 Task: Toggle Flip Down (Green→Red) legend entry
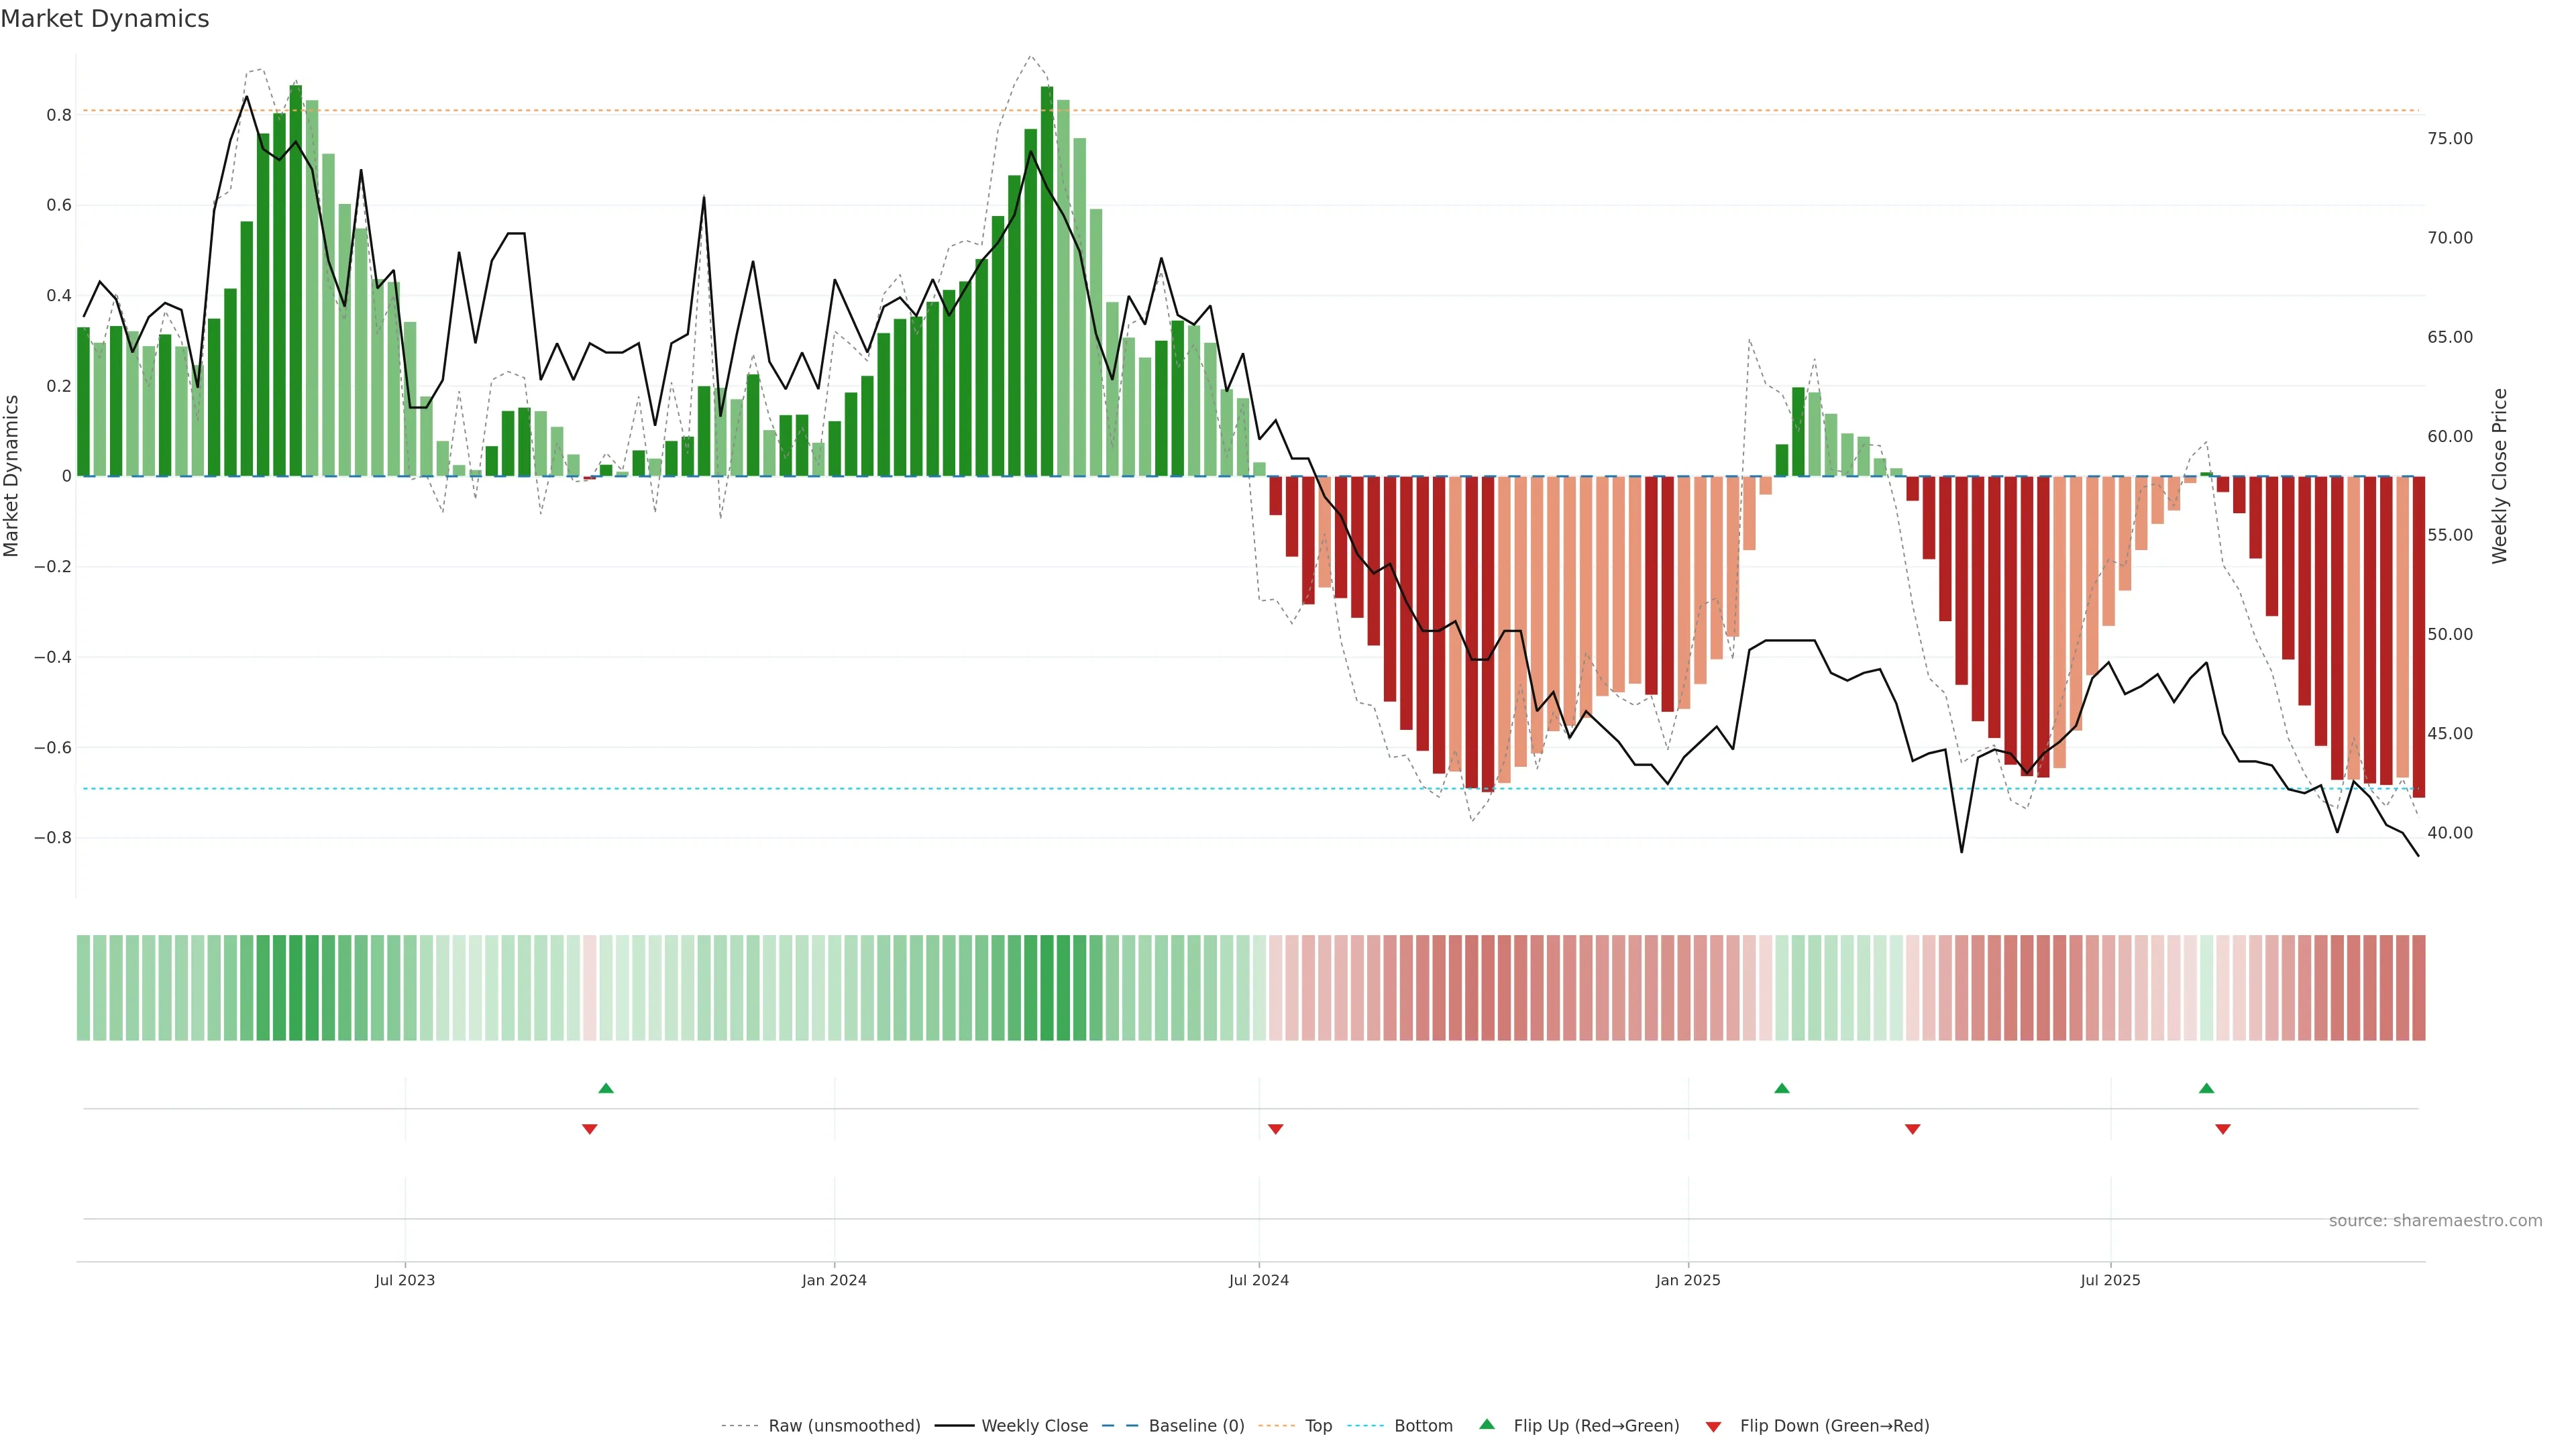pyautogui.click(x=1834, y=1426)
